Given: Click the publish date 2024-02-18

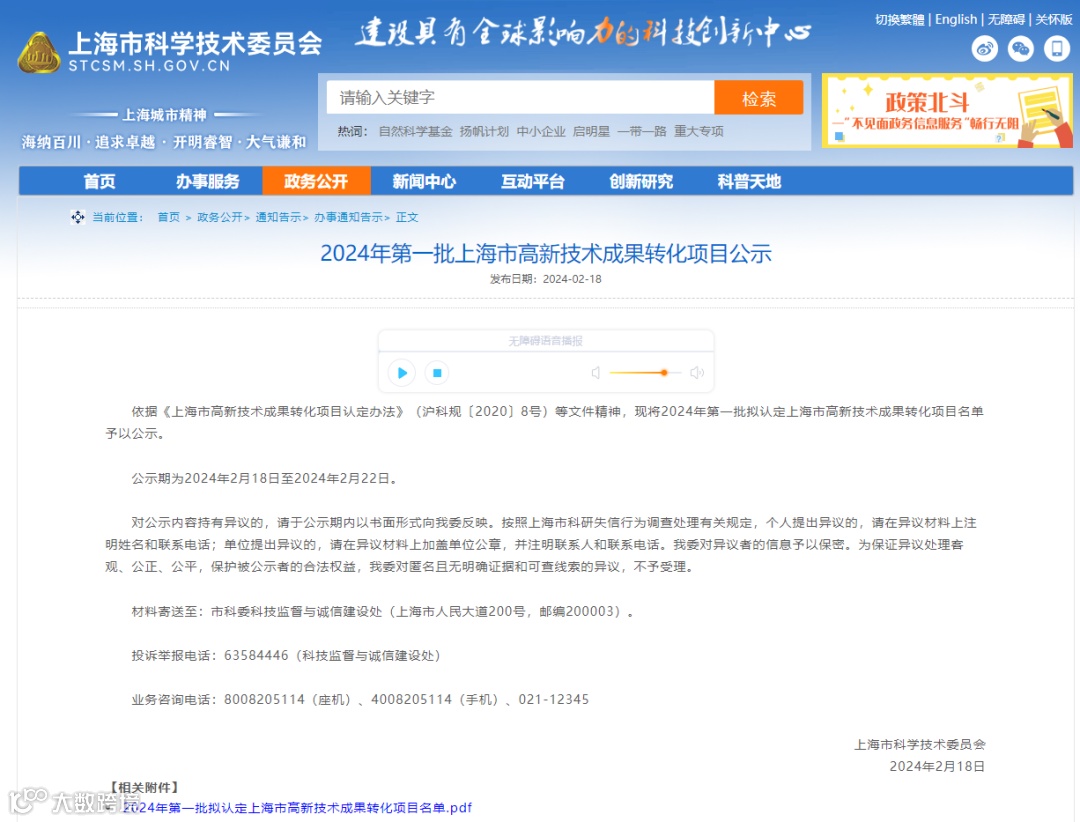Looking at the screenshot, I should 572,279.
